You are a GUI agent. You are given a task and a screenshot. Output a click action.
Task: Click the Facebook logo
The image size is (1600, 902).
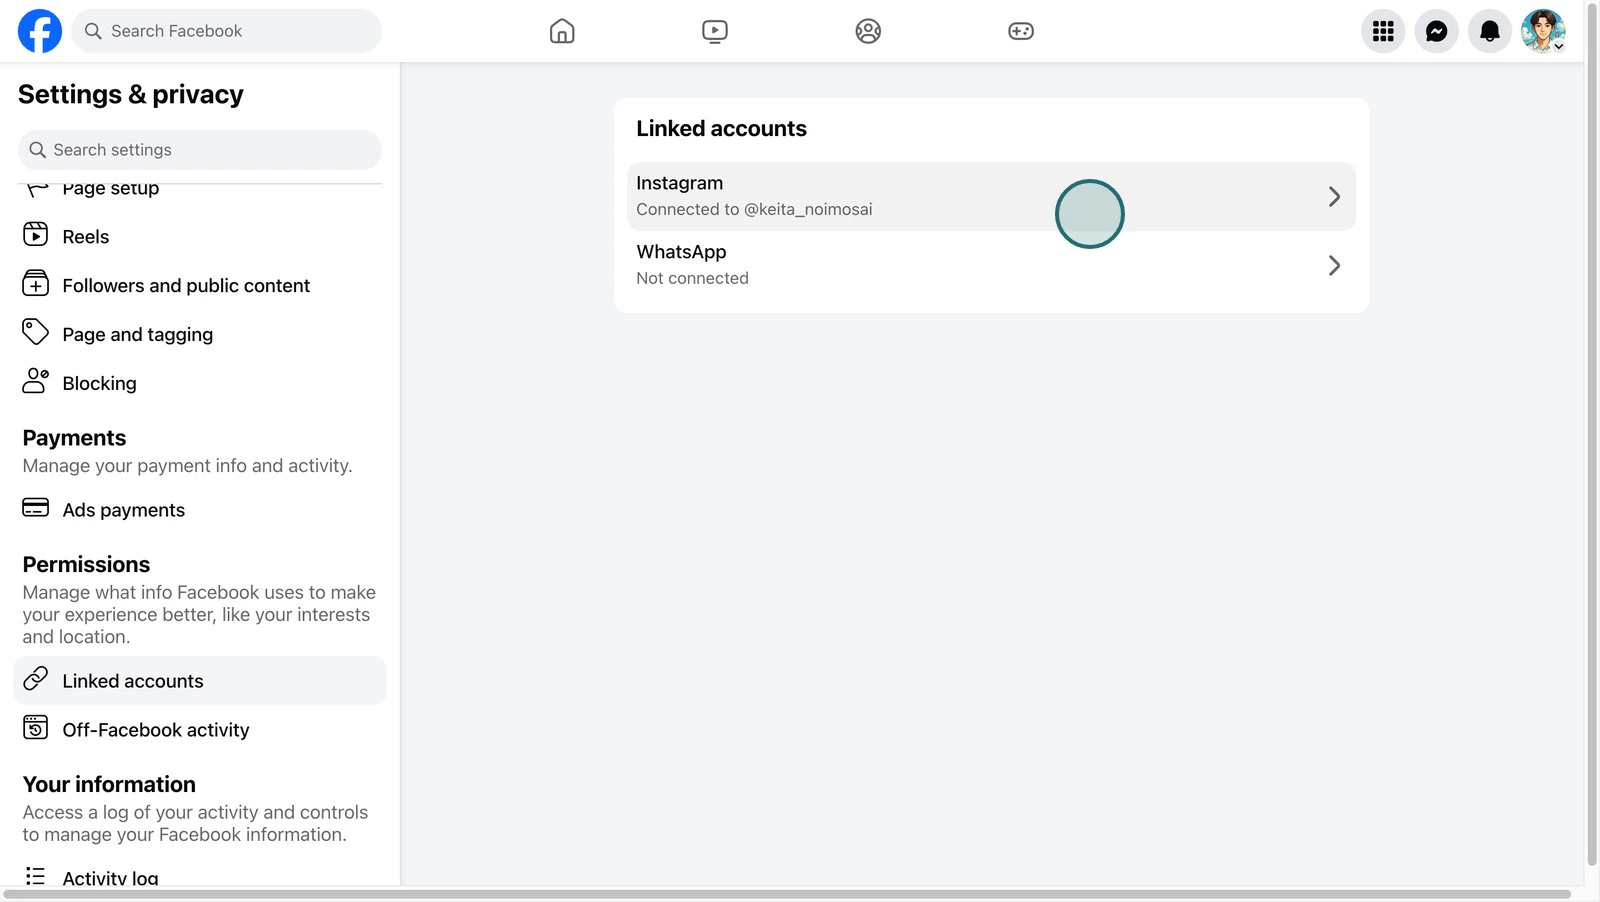(40, 31)
